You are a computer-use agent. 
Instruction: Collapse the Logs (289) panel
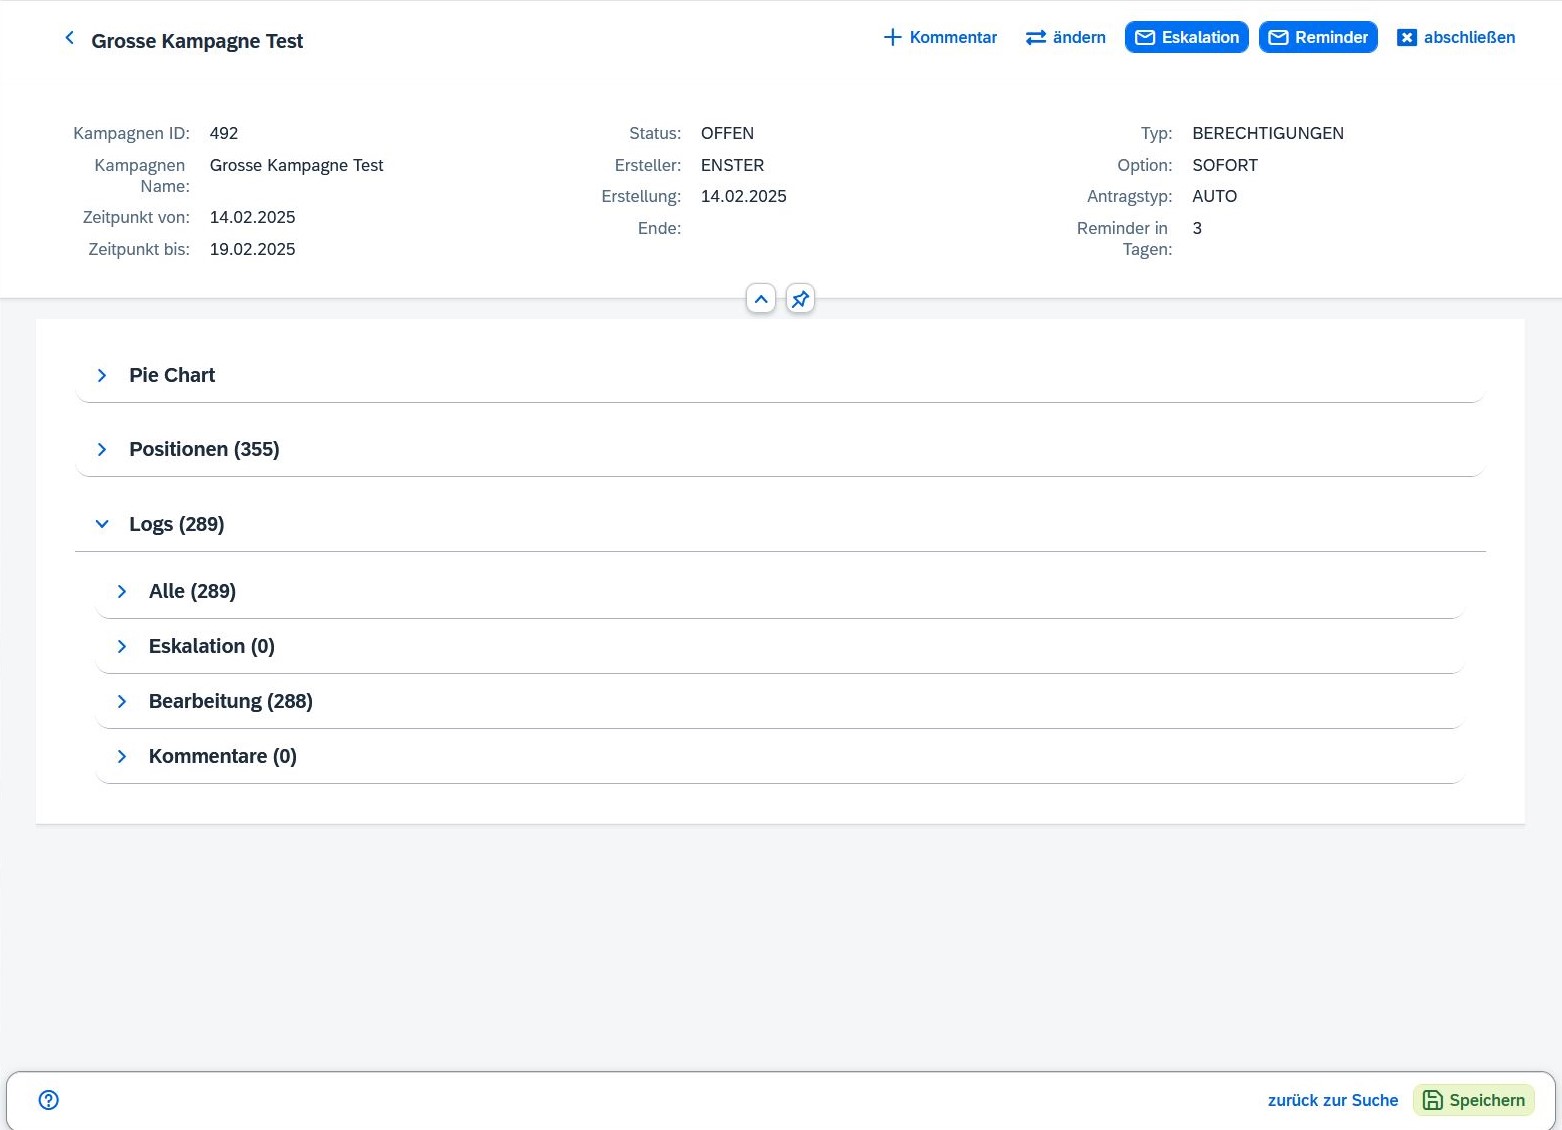pyautogui.click(x=102, y=524)
